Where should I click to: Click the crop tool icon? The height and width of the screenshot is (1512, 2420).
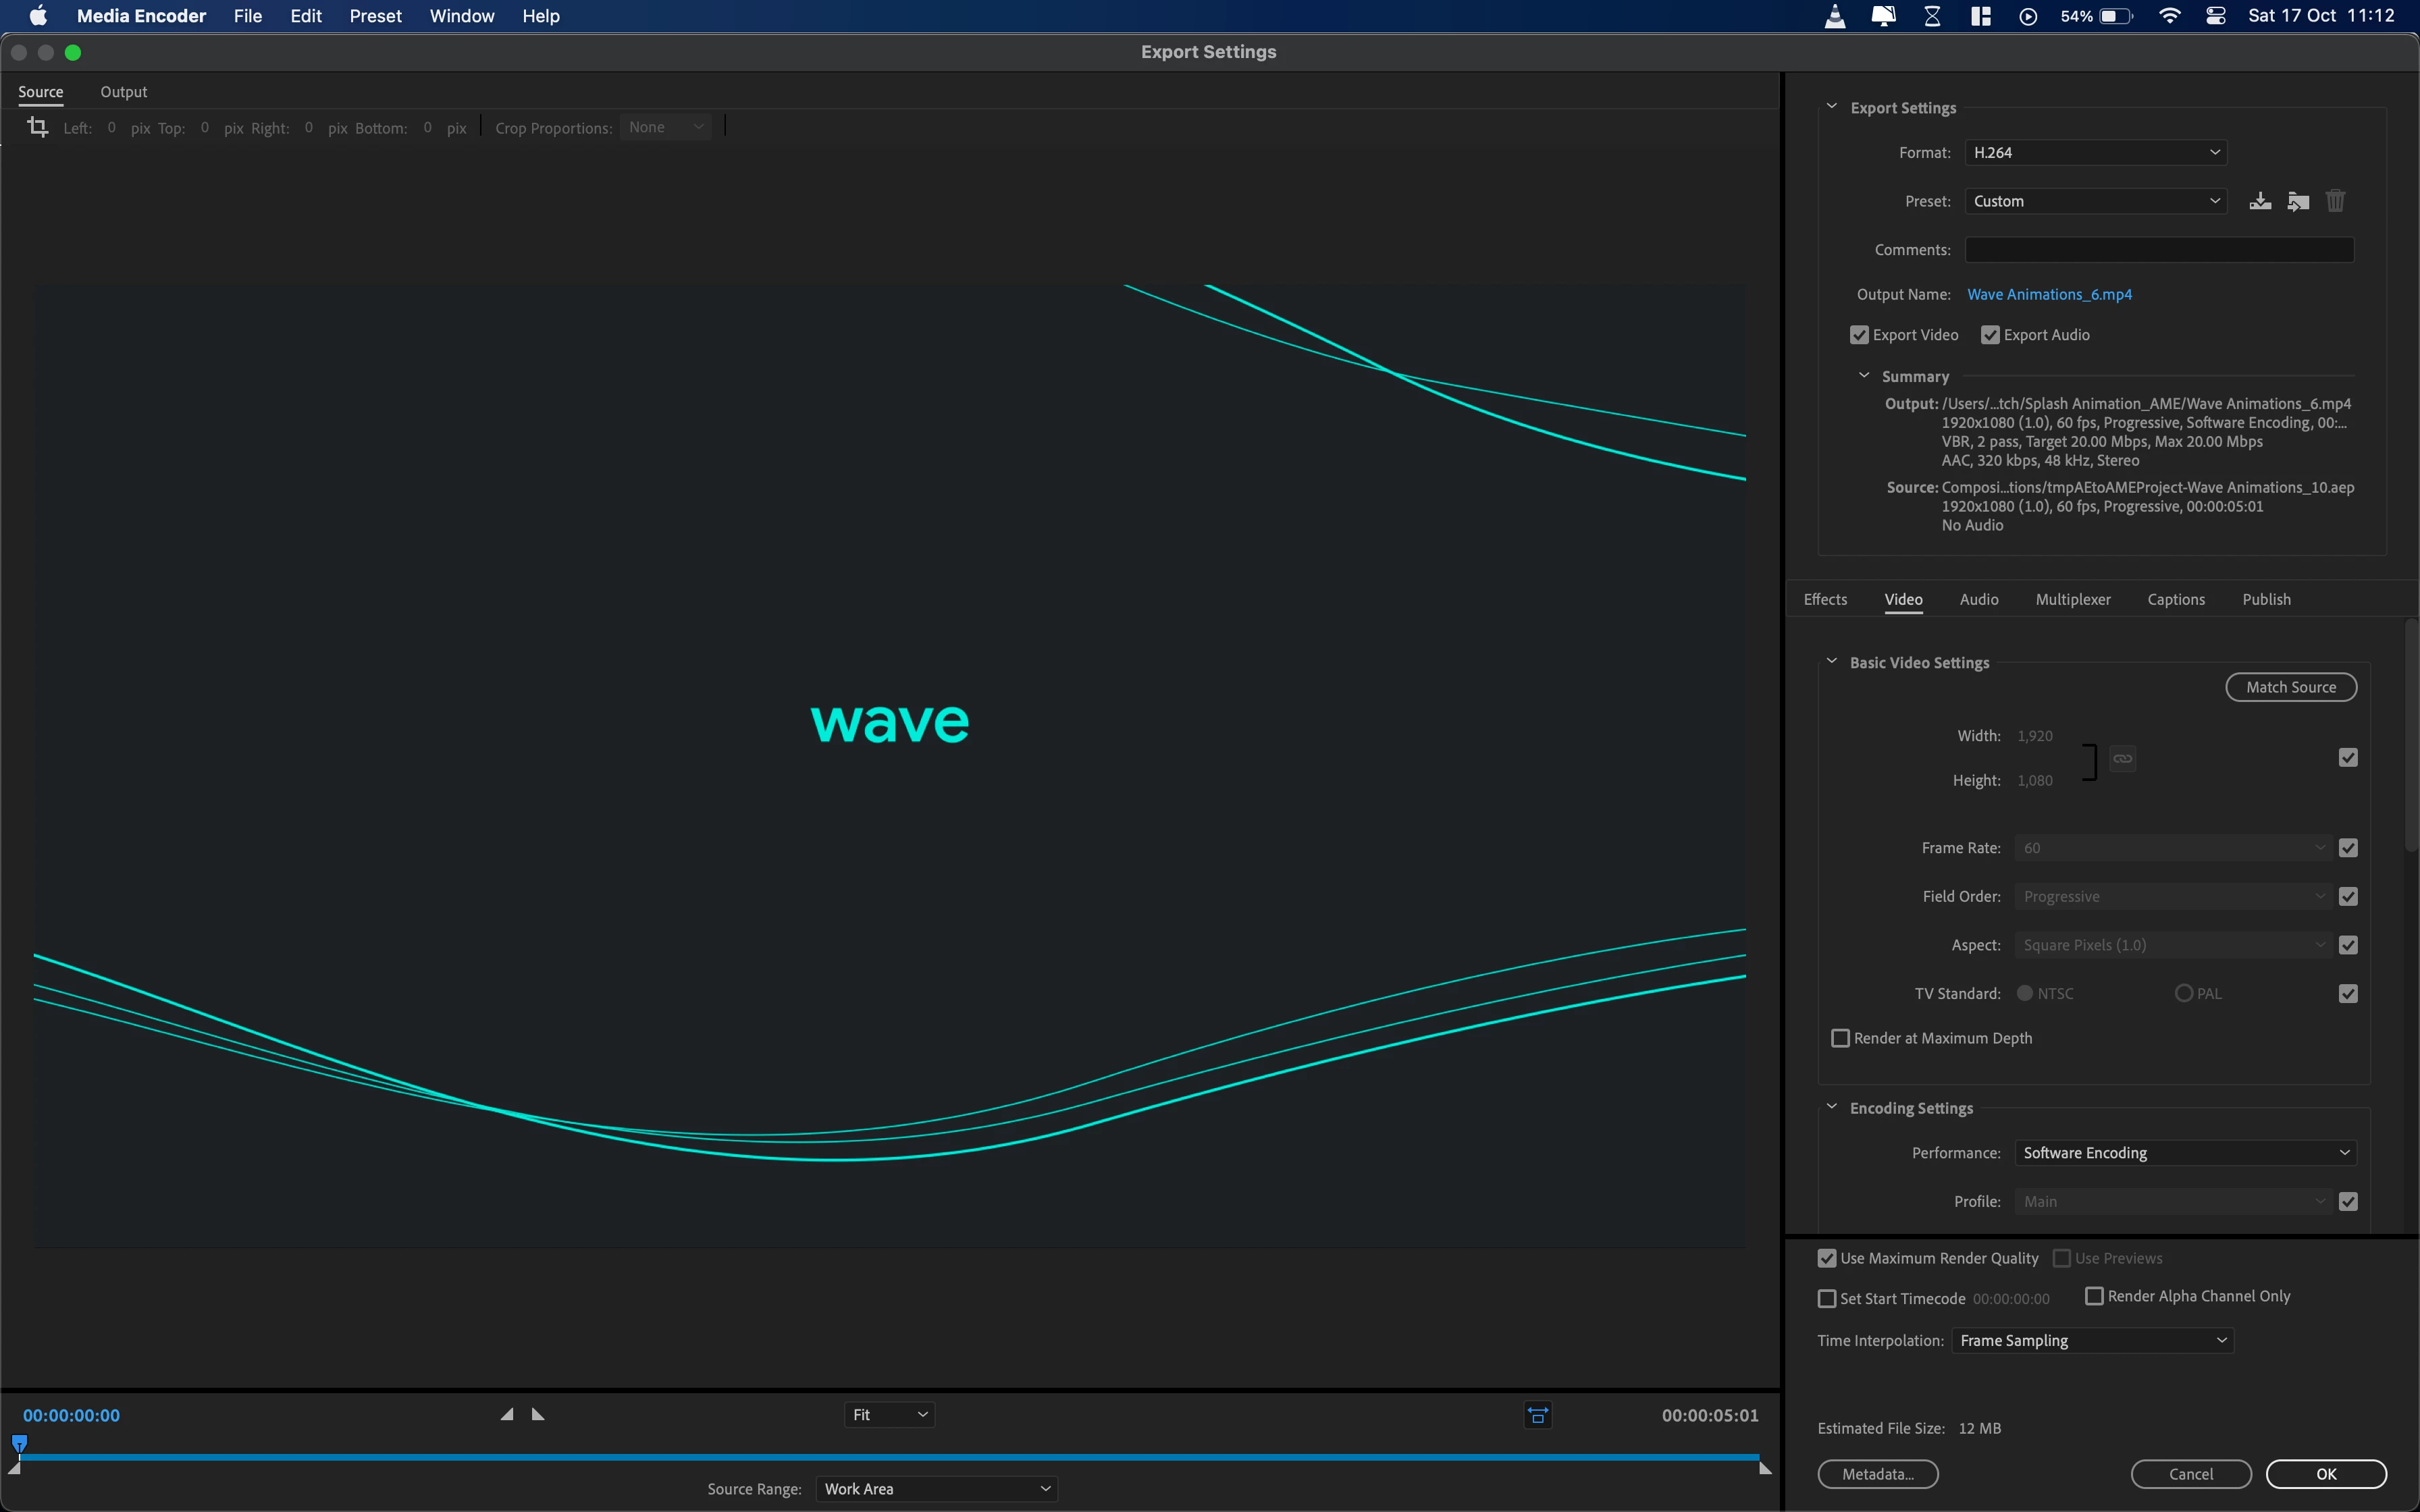click(x=38, y=127)
